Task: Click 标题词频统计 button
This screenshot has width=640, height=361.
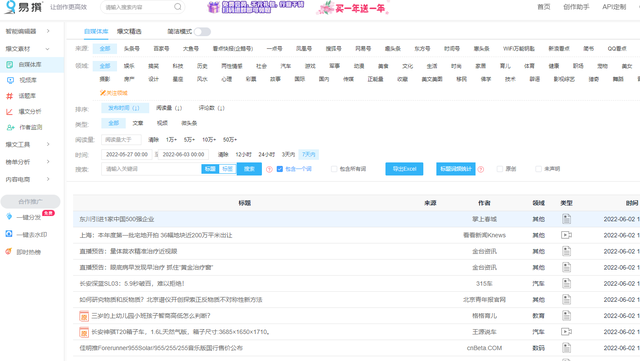Action: point(456,169)
